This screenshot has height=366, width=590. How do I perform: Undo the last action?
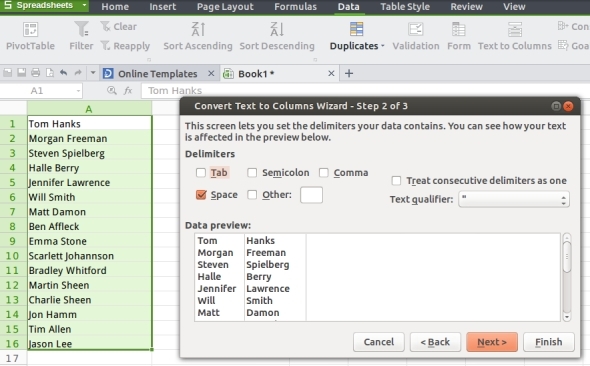tap(63, 73)
